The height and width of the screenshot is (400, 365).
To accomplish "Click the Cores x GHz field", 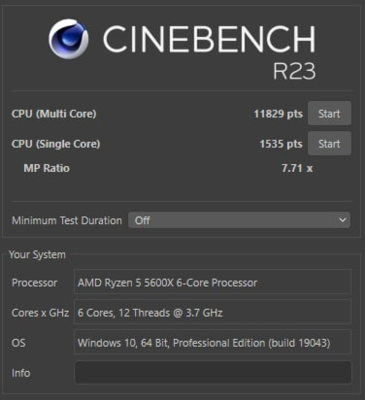I will 213,312.
